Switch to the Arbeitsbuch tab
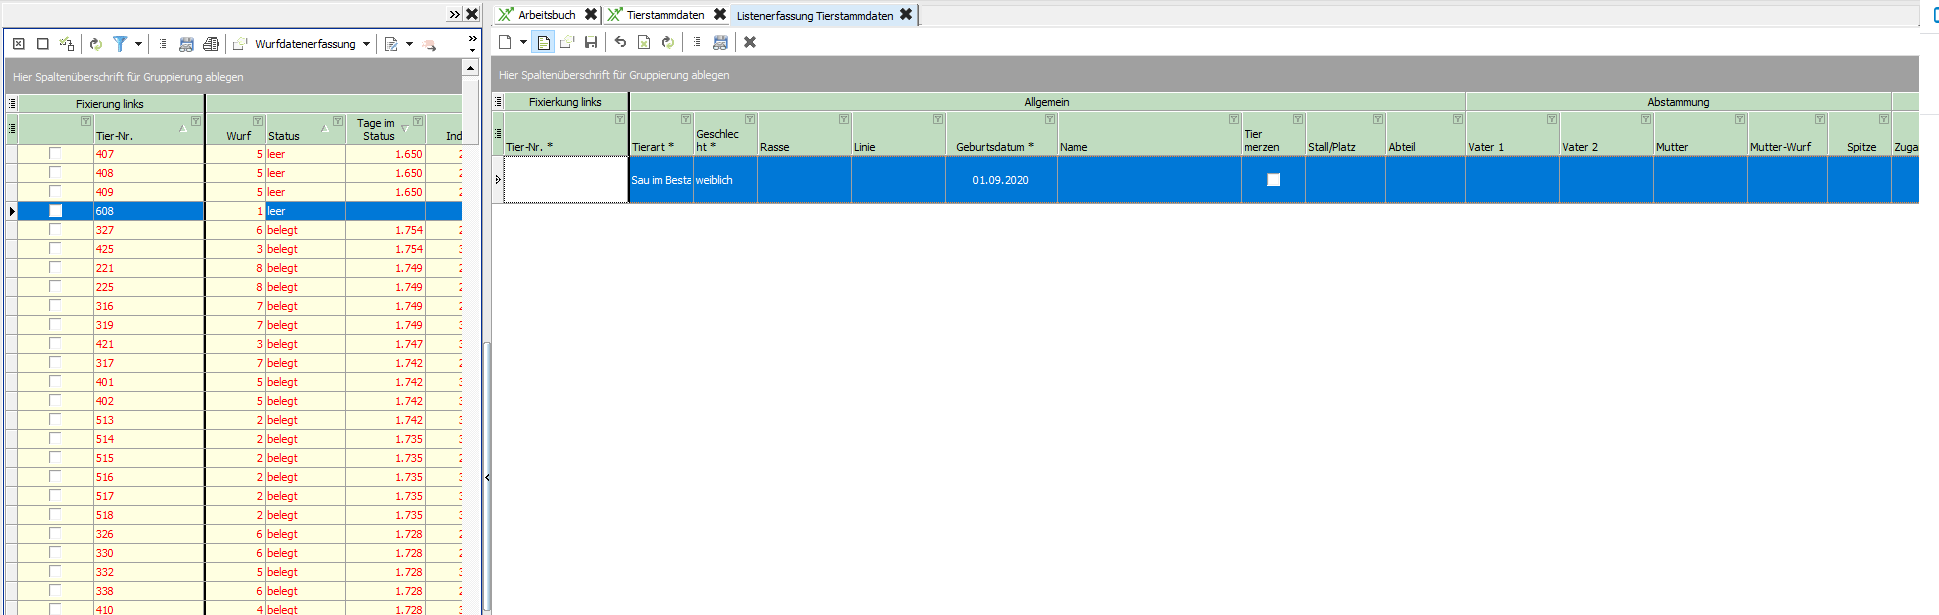Image resolution: width=1939 pixels, height=615 pixels. pos(546,15)
